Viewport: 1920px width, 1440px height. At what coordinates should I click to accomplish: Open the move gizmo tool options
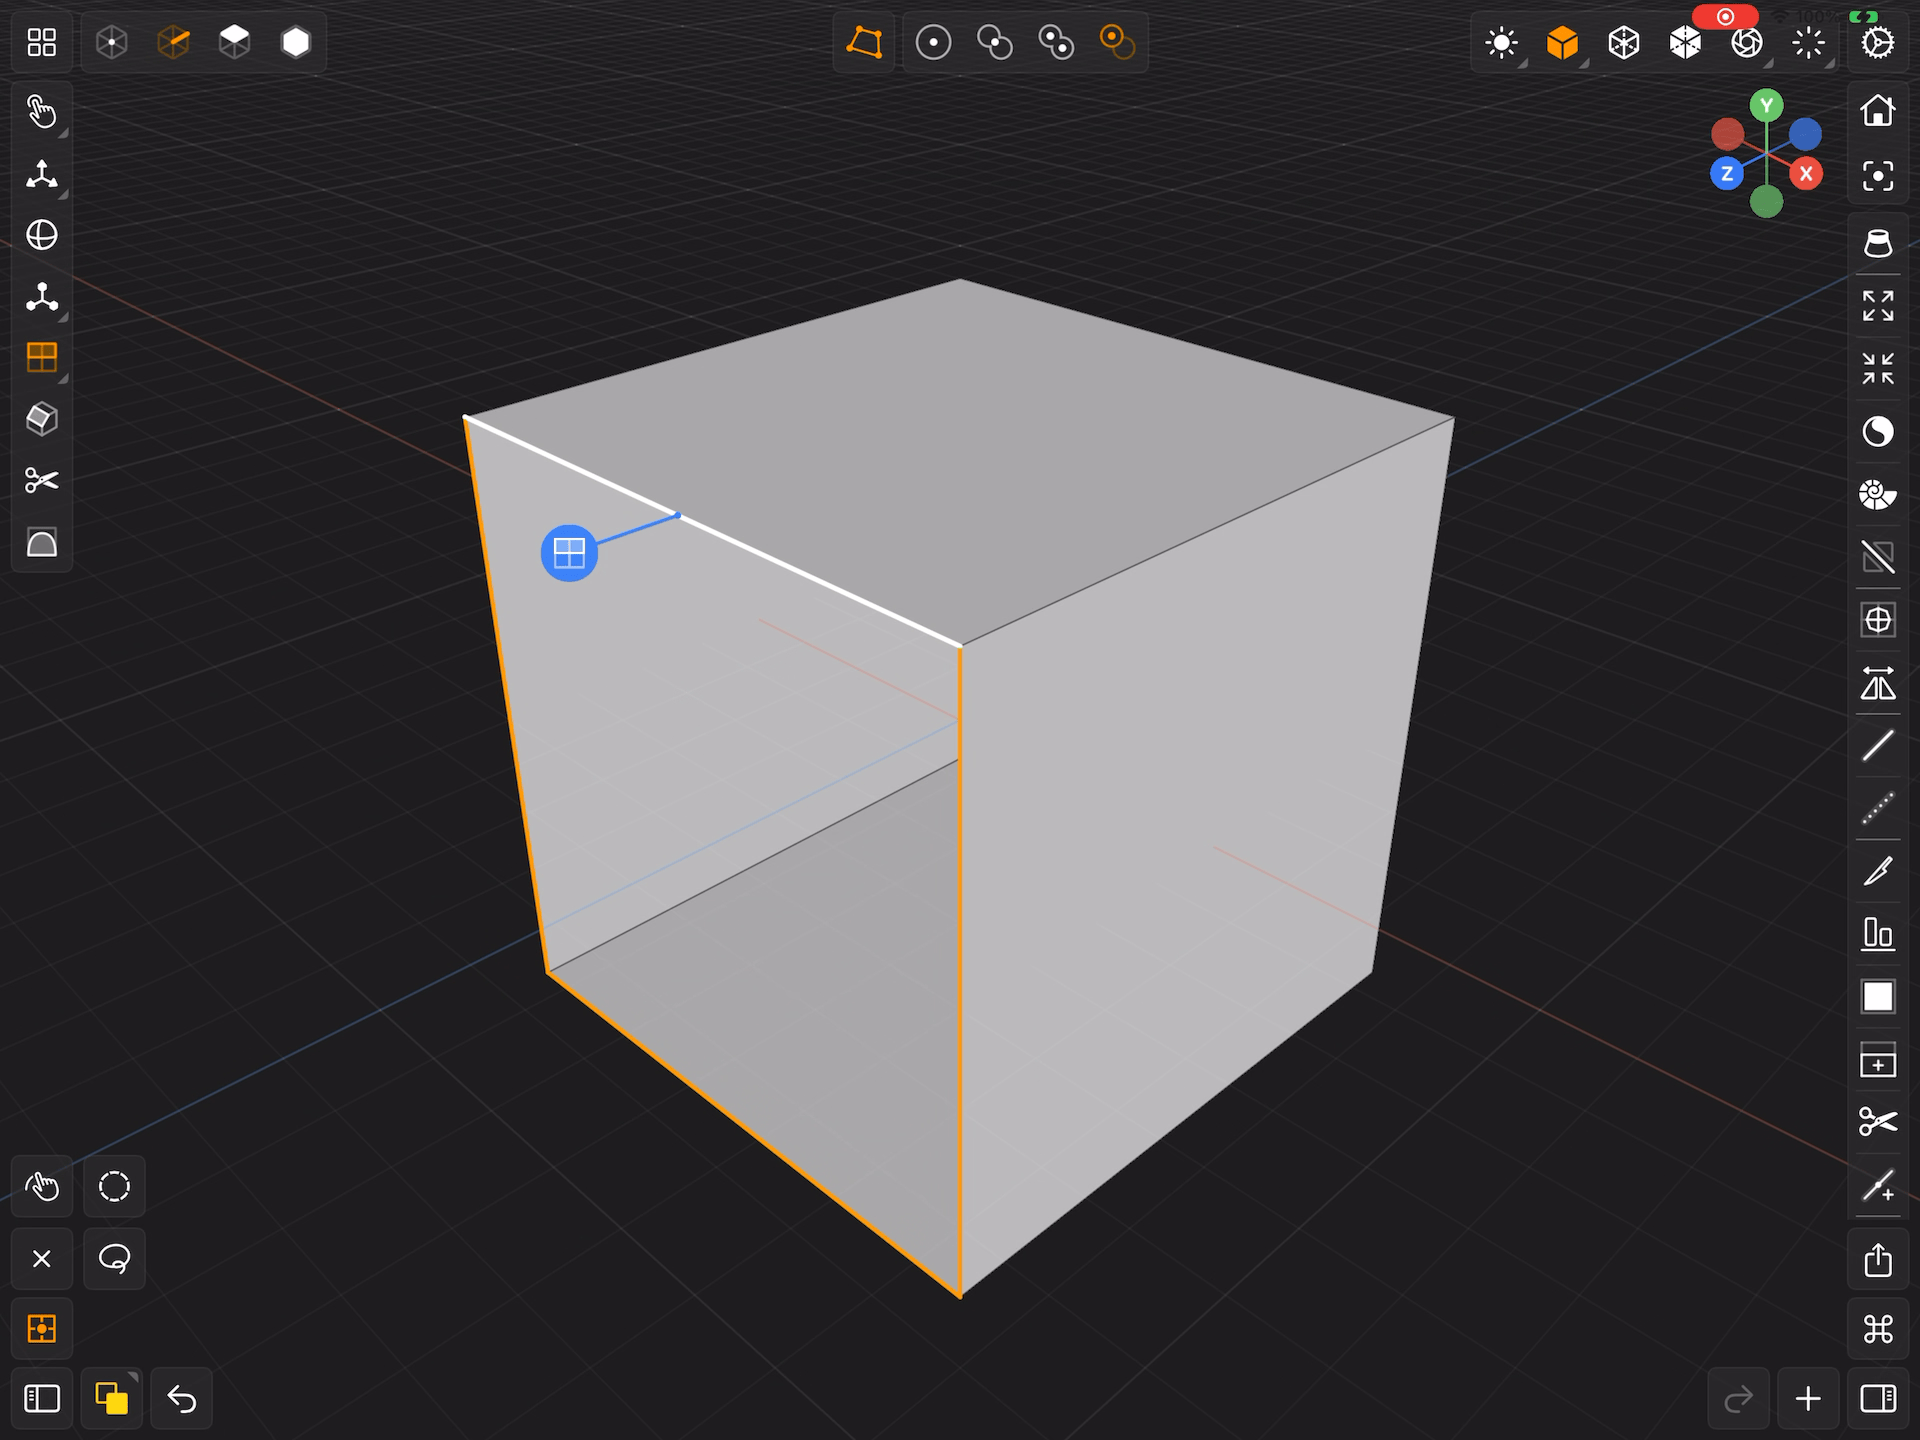pyautogui.click(x=41, y=175)
